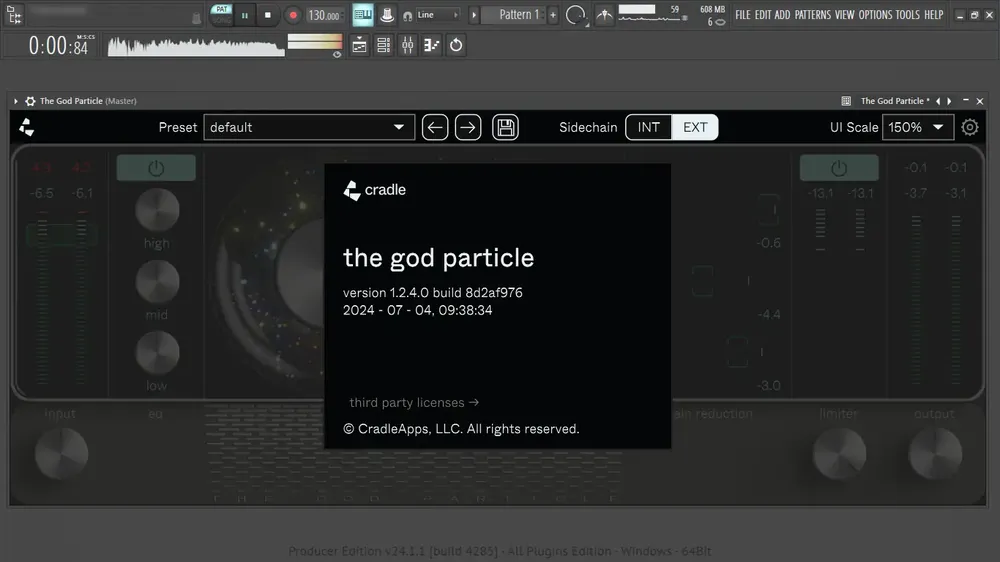Open the channel rack icon

(x=383, y=45)
